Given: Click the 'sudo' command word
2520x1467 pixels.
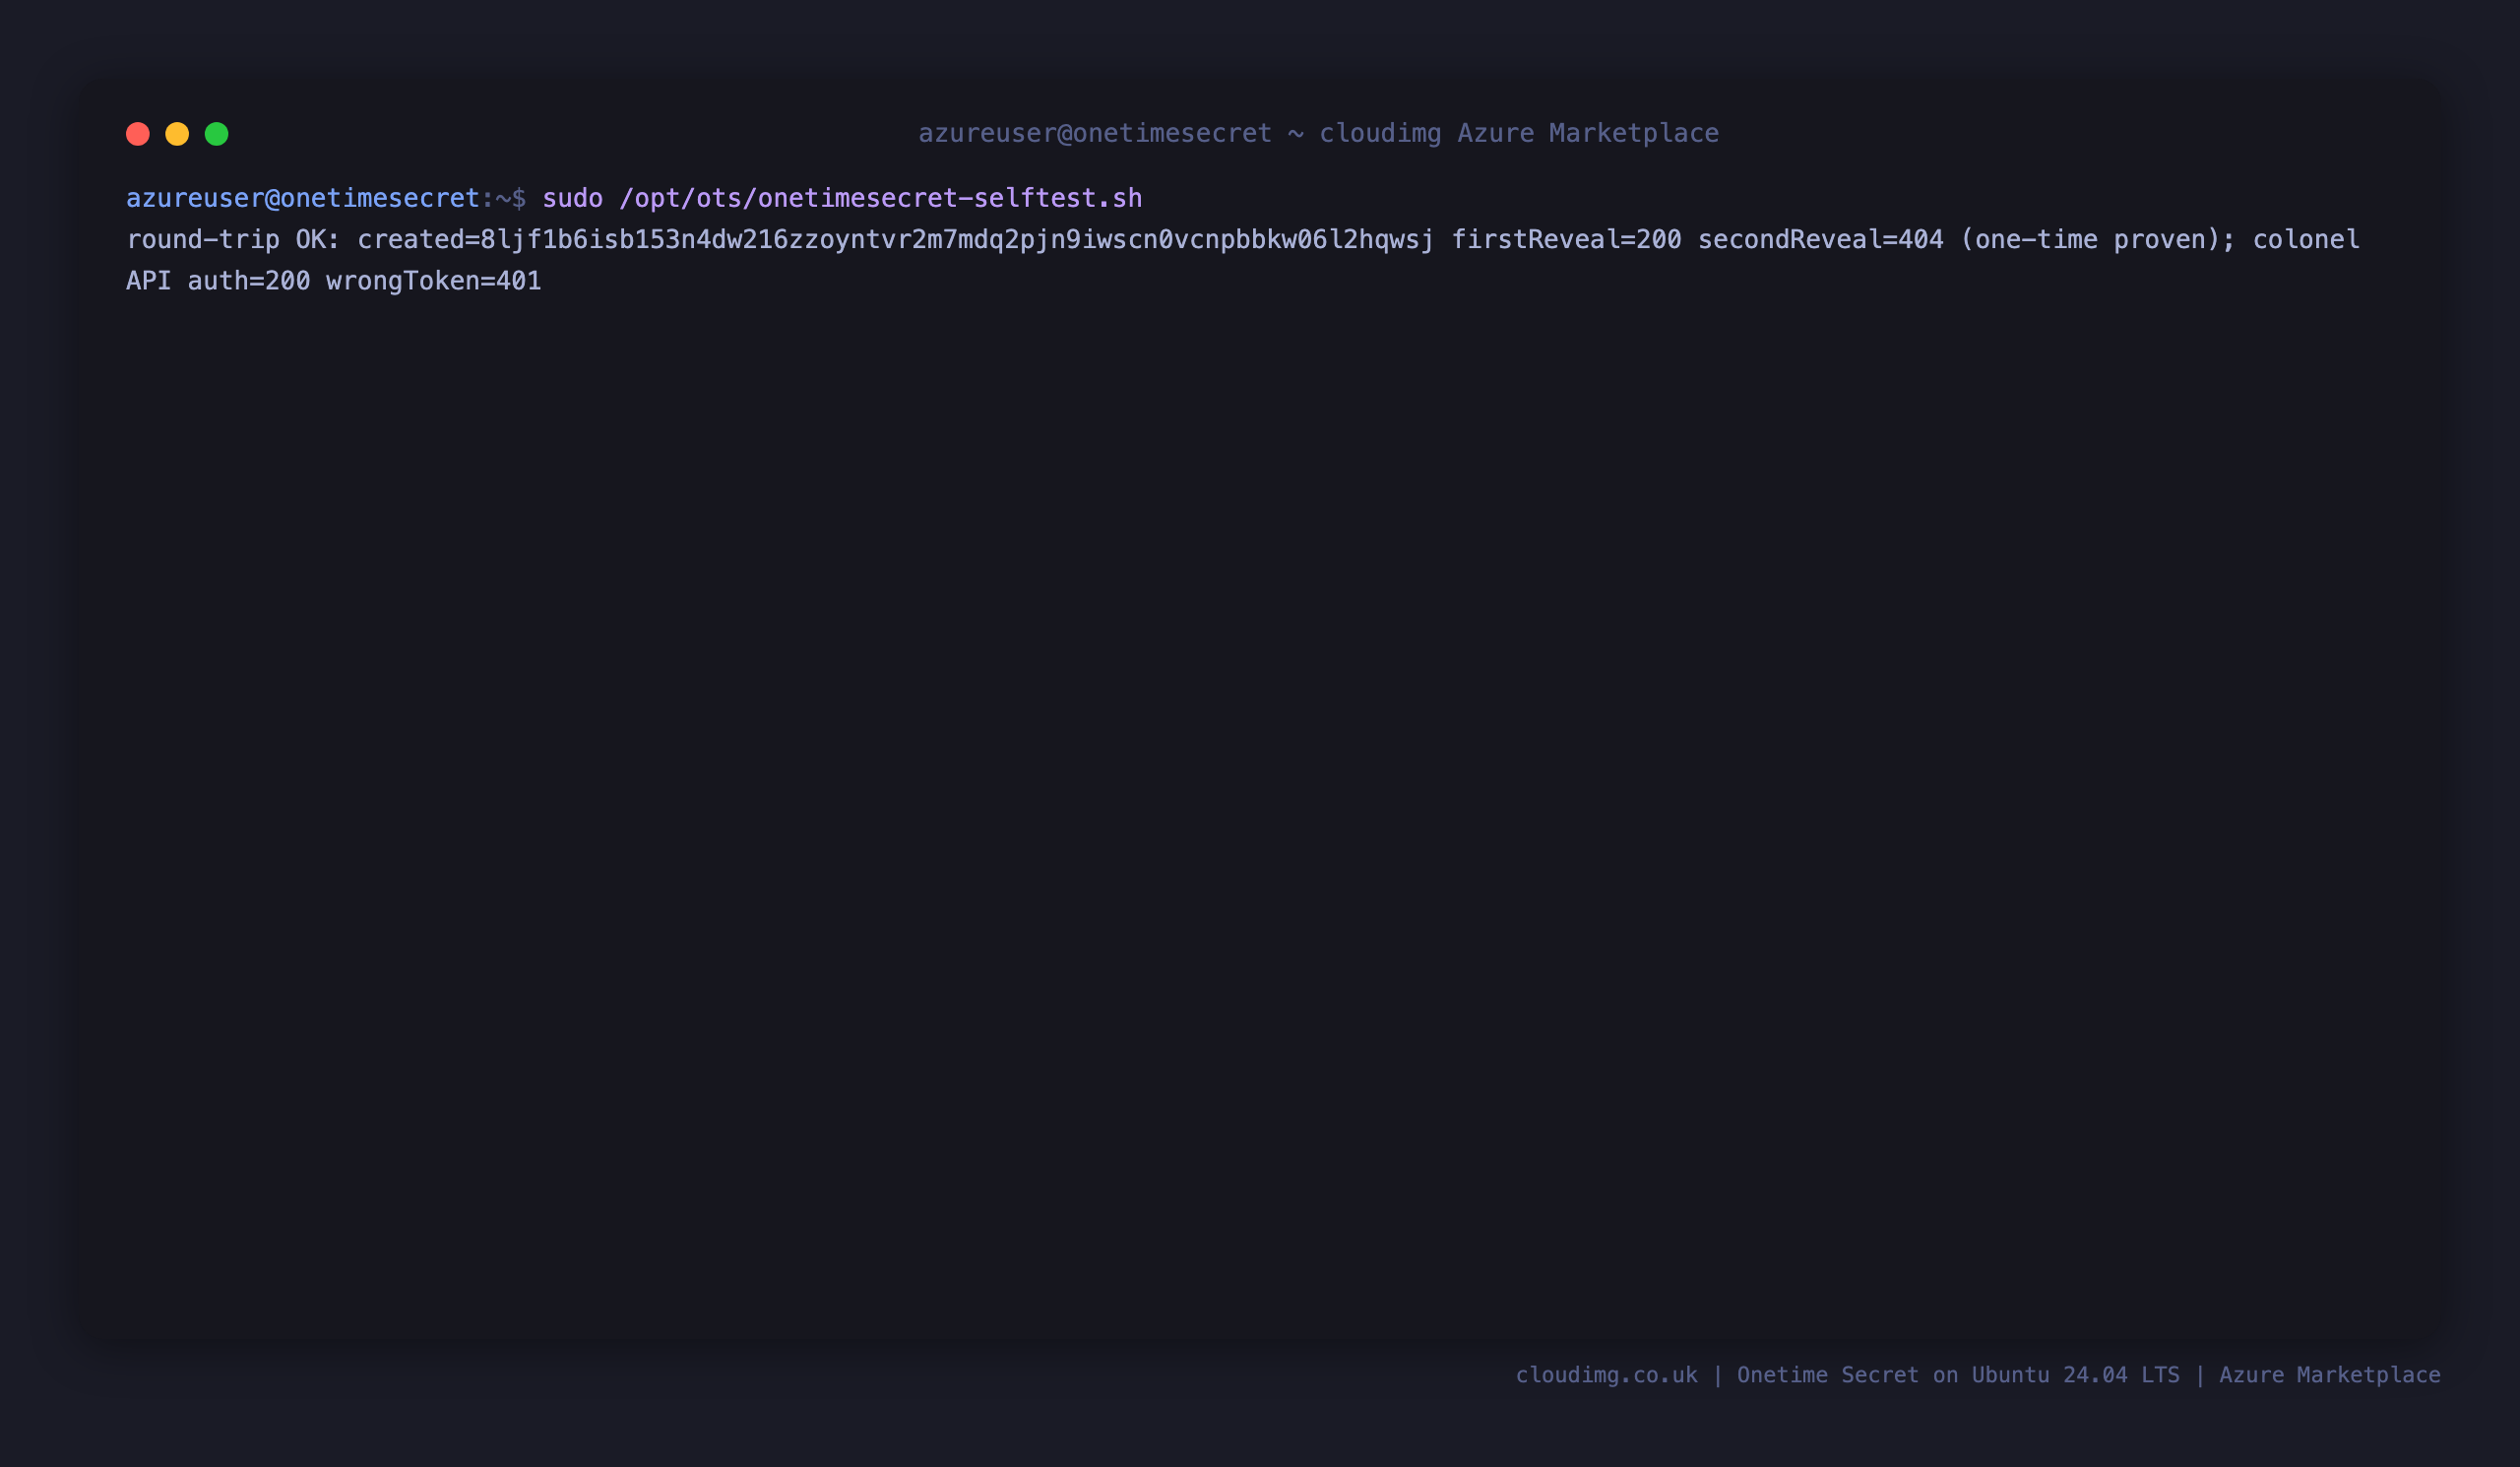Looking at the screenshot, I should pyautogui.click(x=573, y=198).
